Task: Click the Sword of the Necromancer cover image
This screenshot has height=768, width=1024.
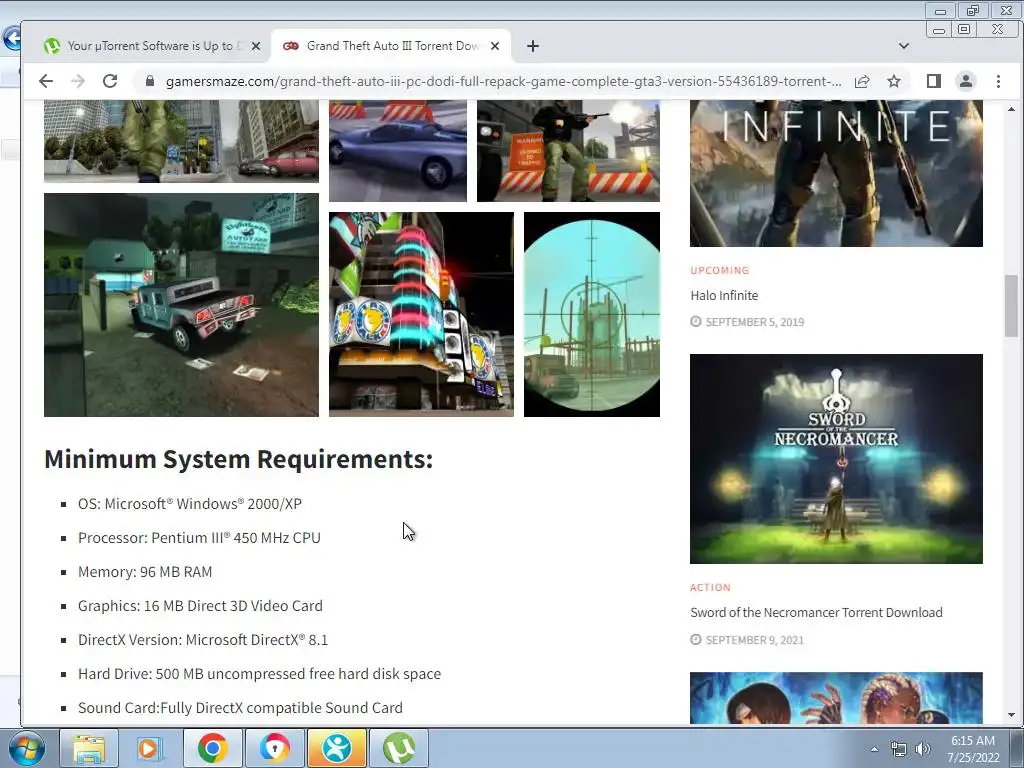Action: 836,458
